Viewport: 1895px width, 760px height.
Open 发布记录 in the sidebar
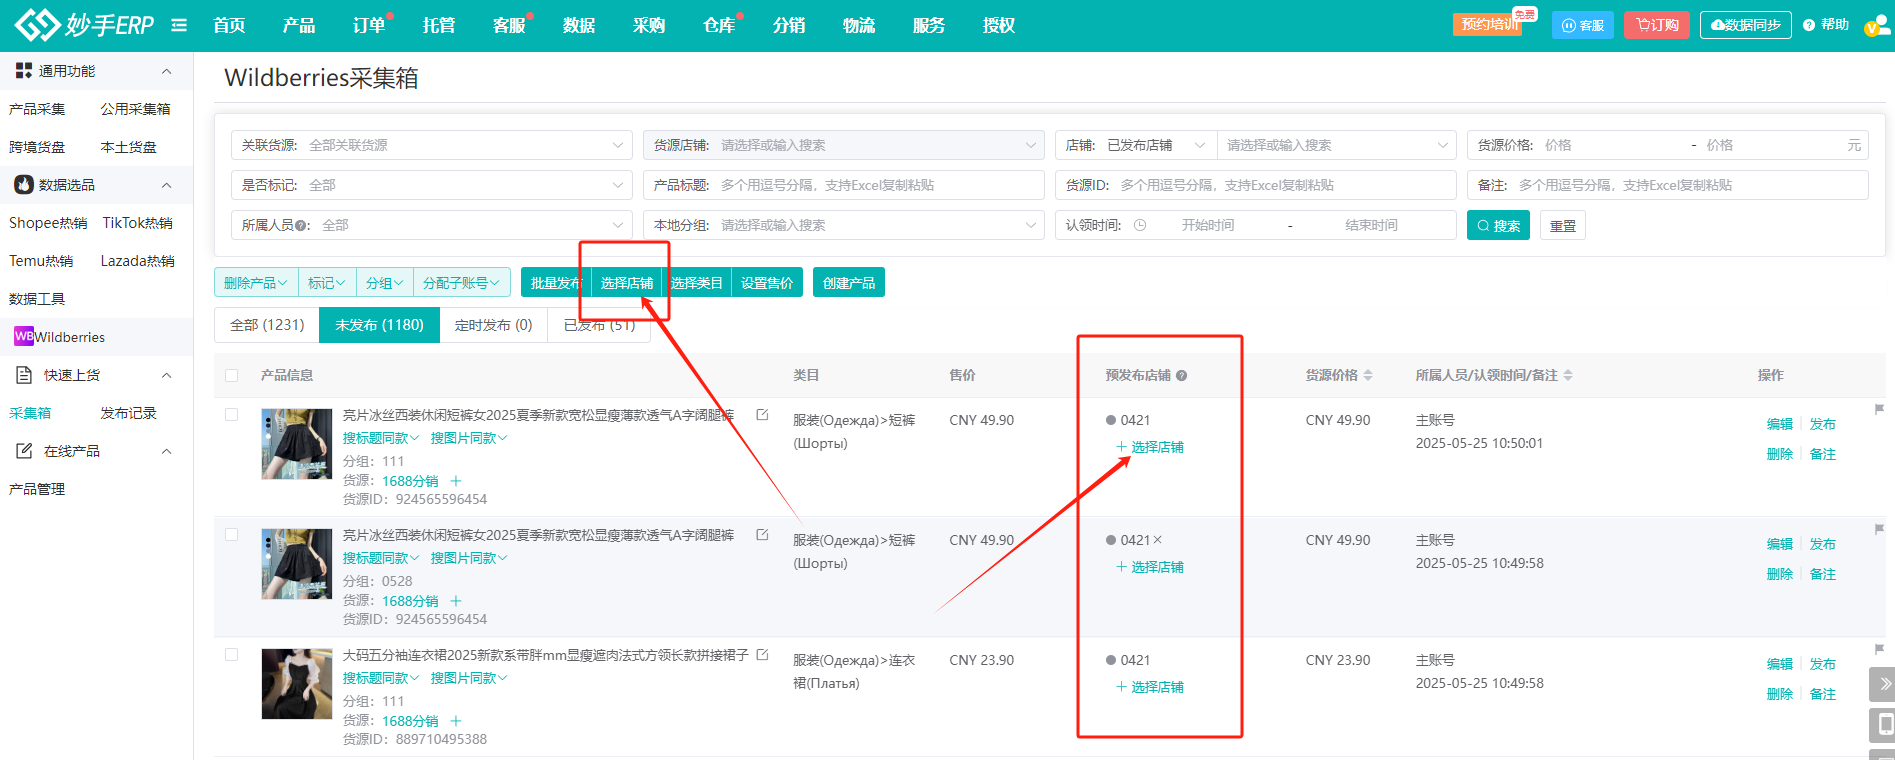[128, 413]
